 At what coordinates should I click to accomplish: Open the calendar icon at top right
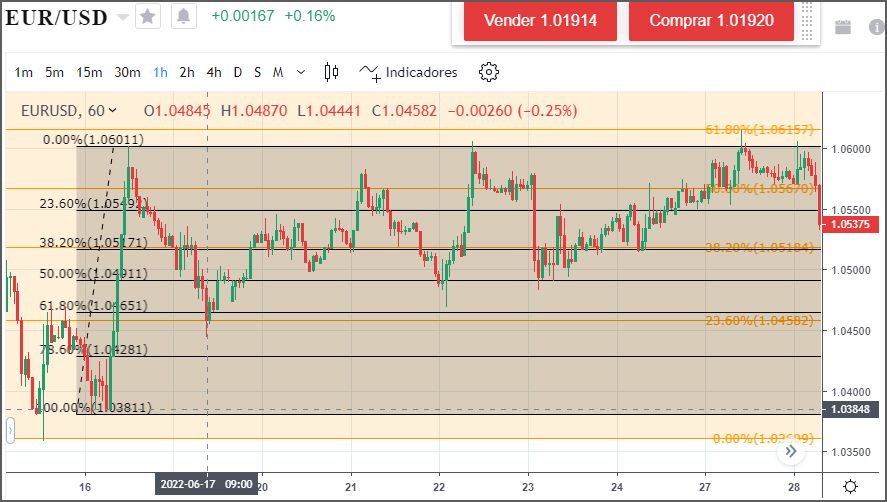pos(842,27)
